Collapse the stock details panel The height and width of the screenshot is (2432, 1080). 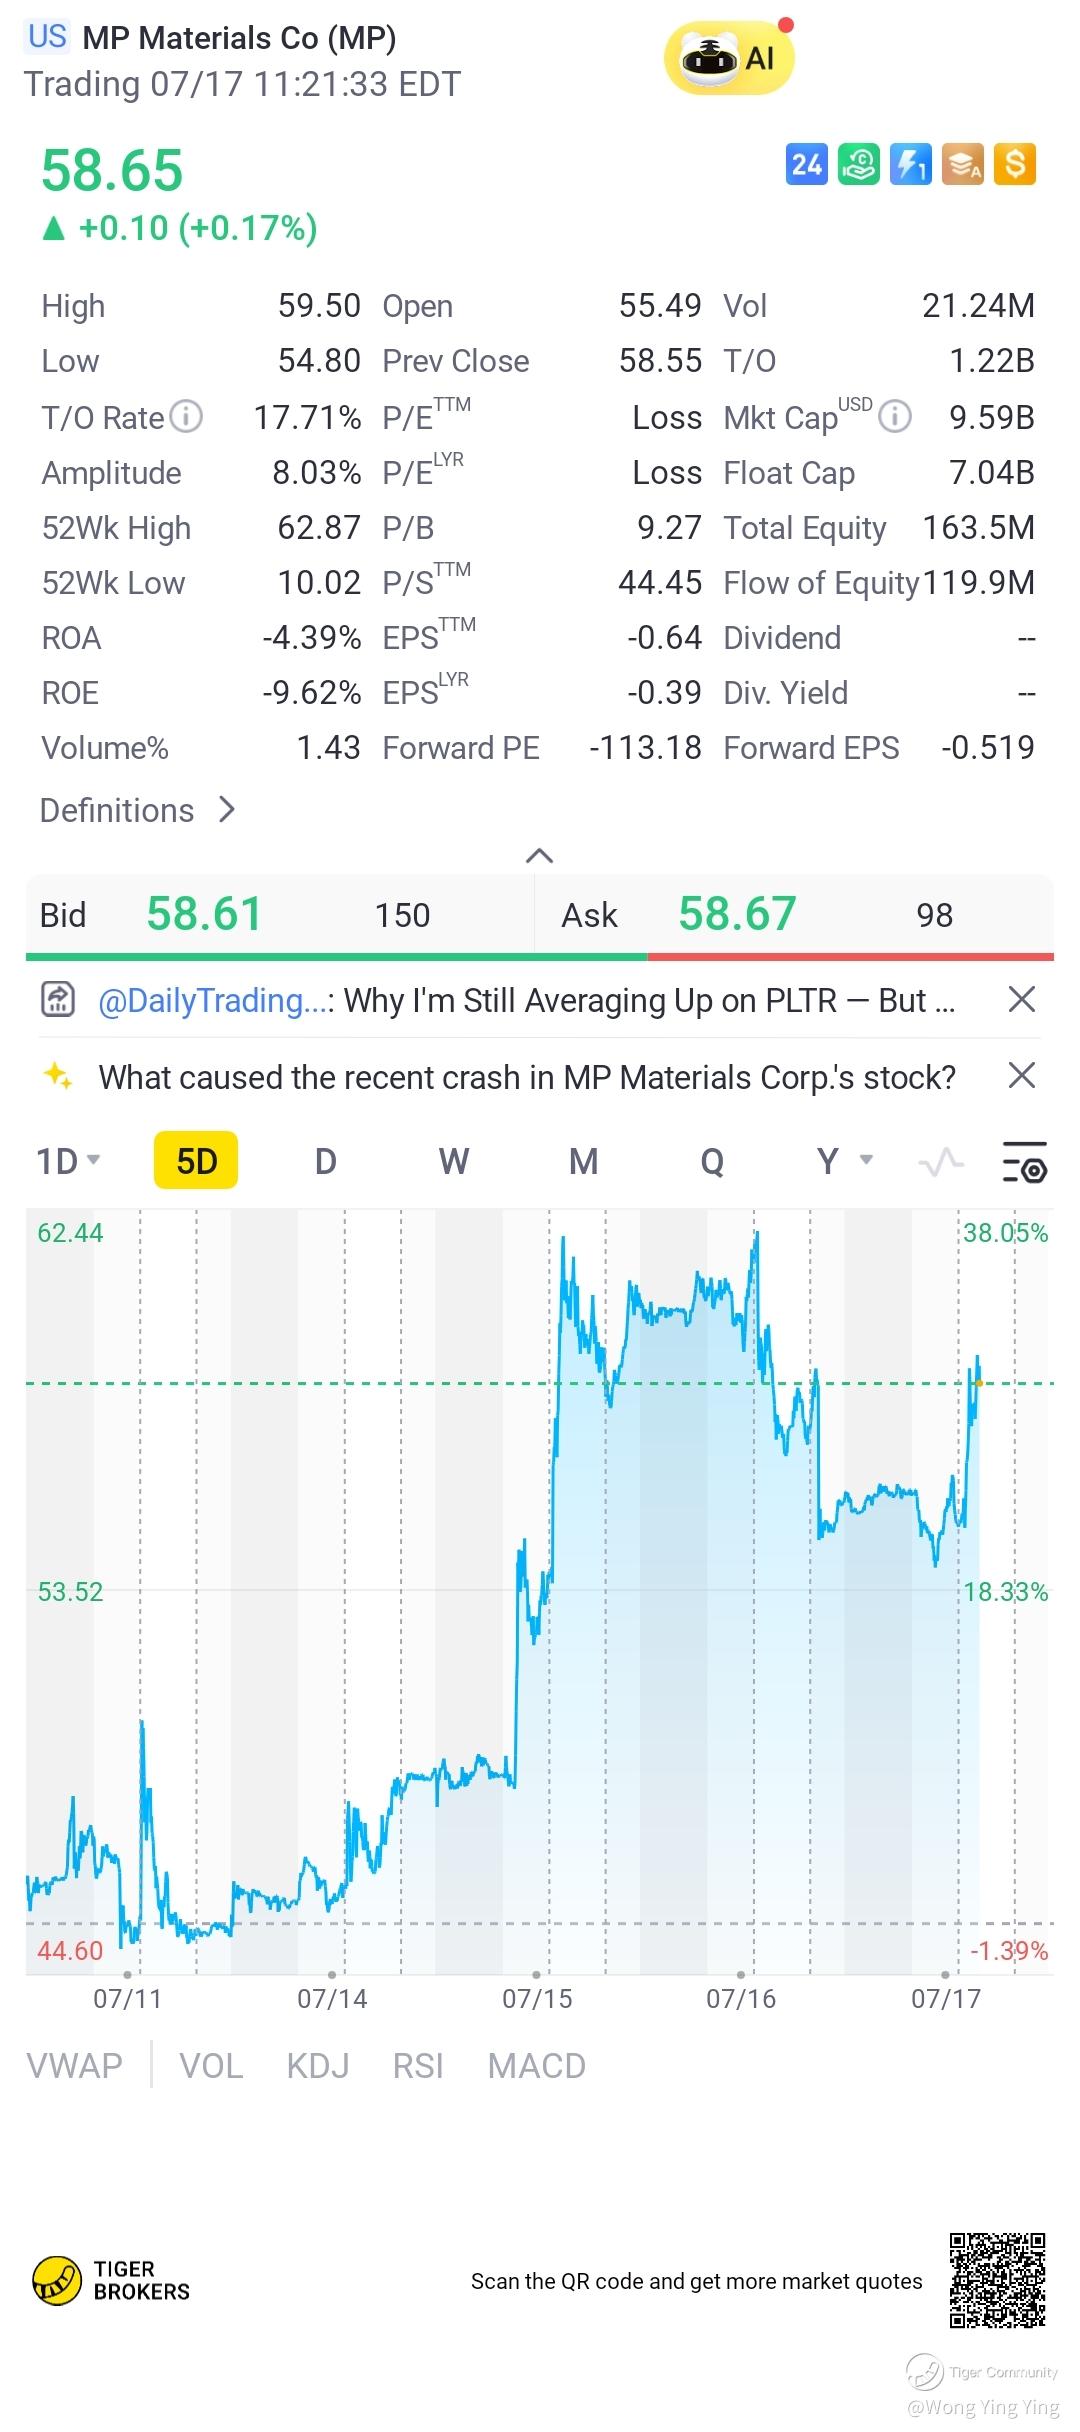539,856
